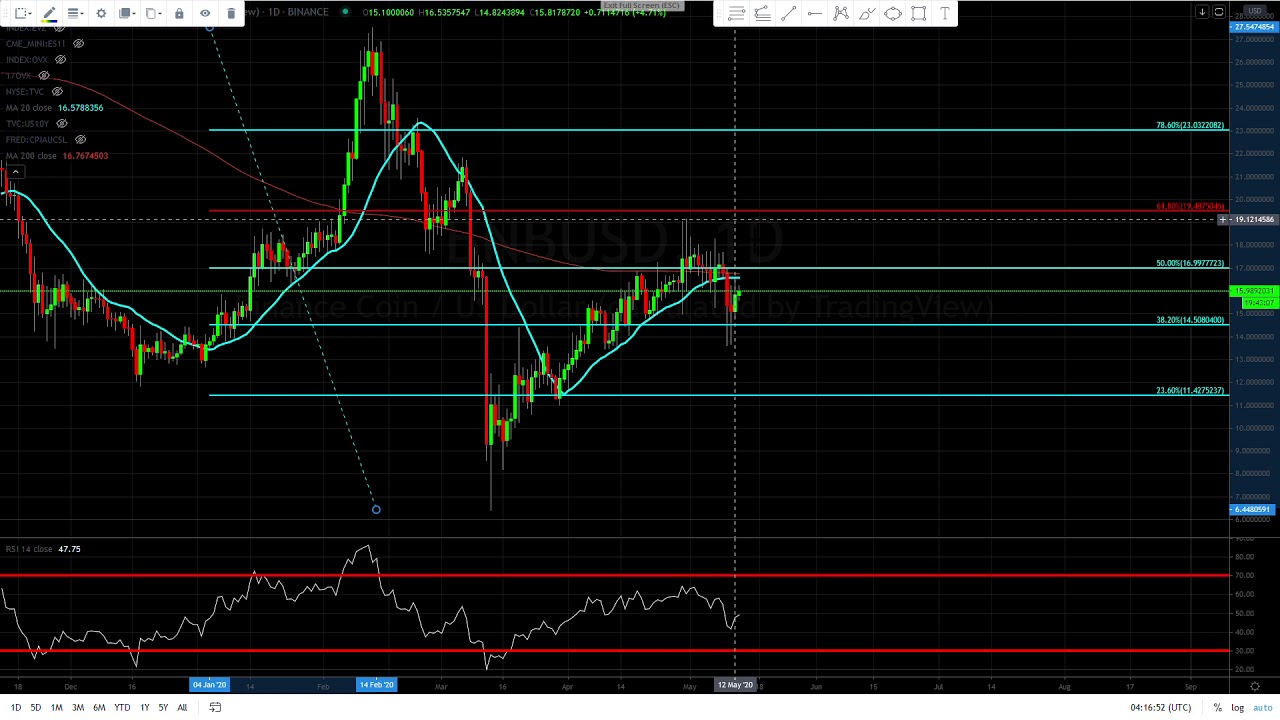Toggle the percent scale button

point(1218,708)
